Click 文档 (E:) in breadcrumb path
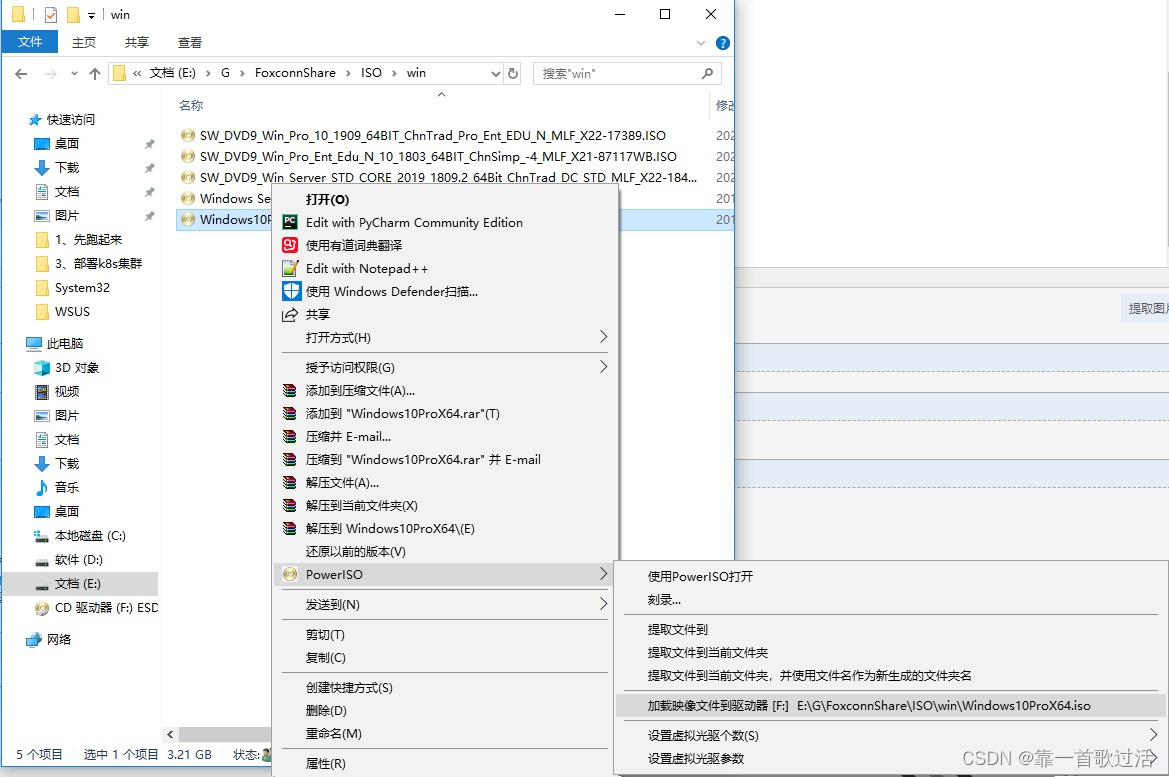Viewport: 1169px width, 777px height. [173, 73]
